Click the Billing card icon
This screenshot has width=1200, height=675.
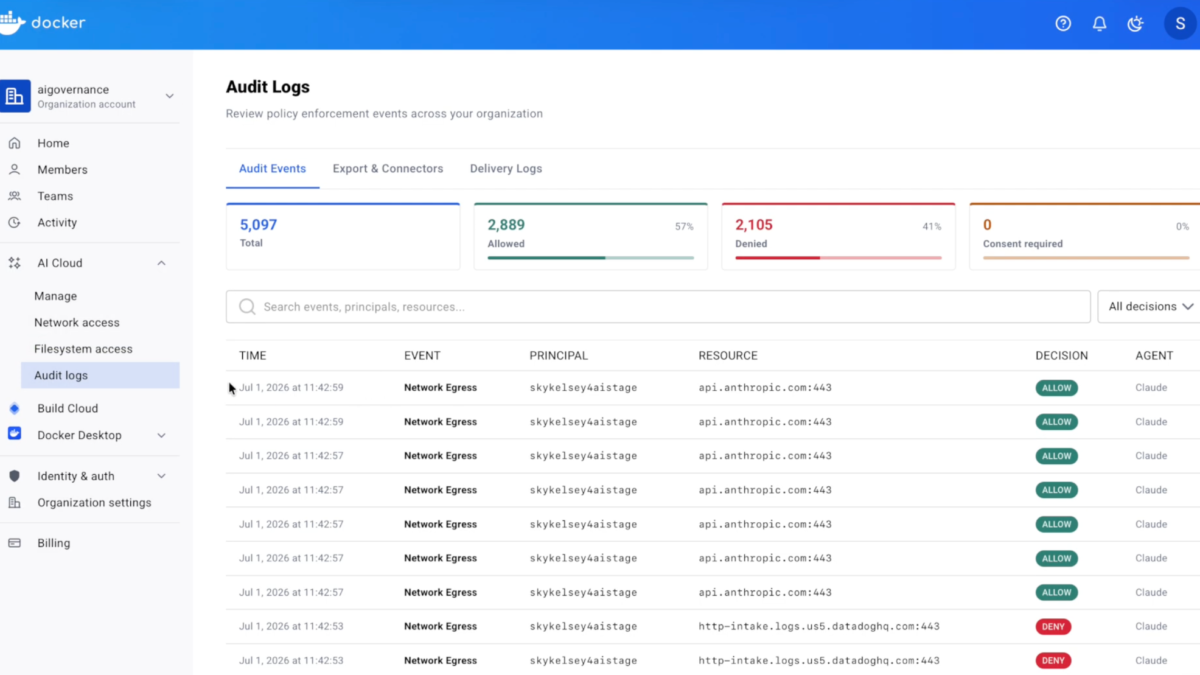[14, 543]
